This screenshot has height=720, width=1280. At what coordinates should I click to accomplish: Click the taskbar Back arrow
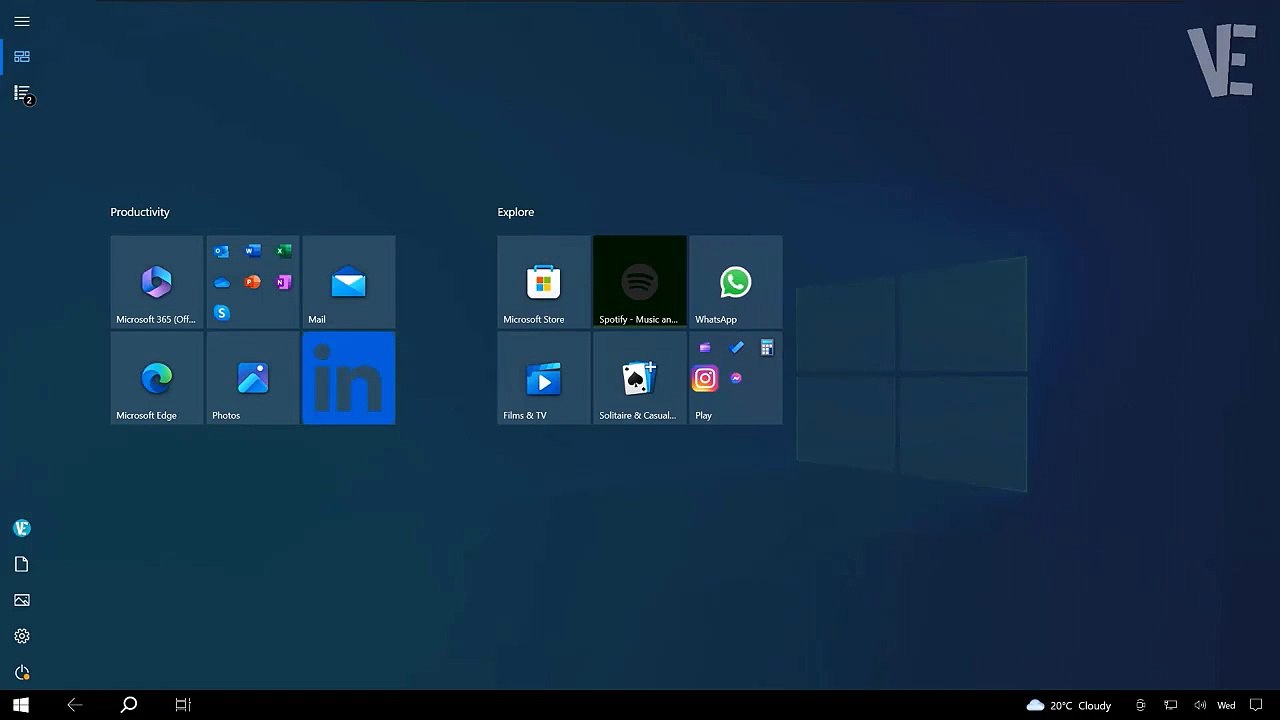pyautogui.click(x=75, y=705)
